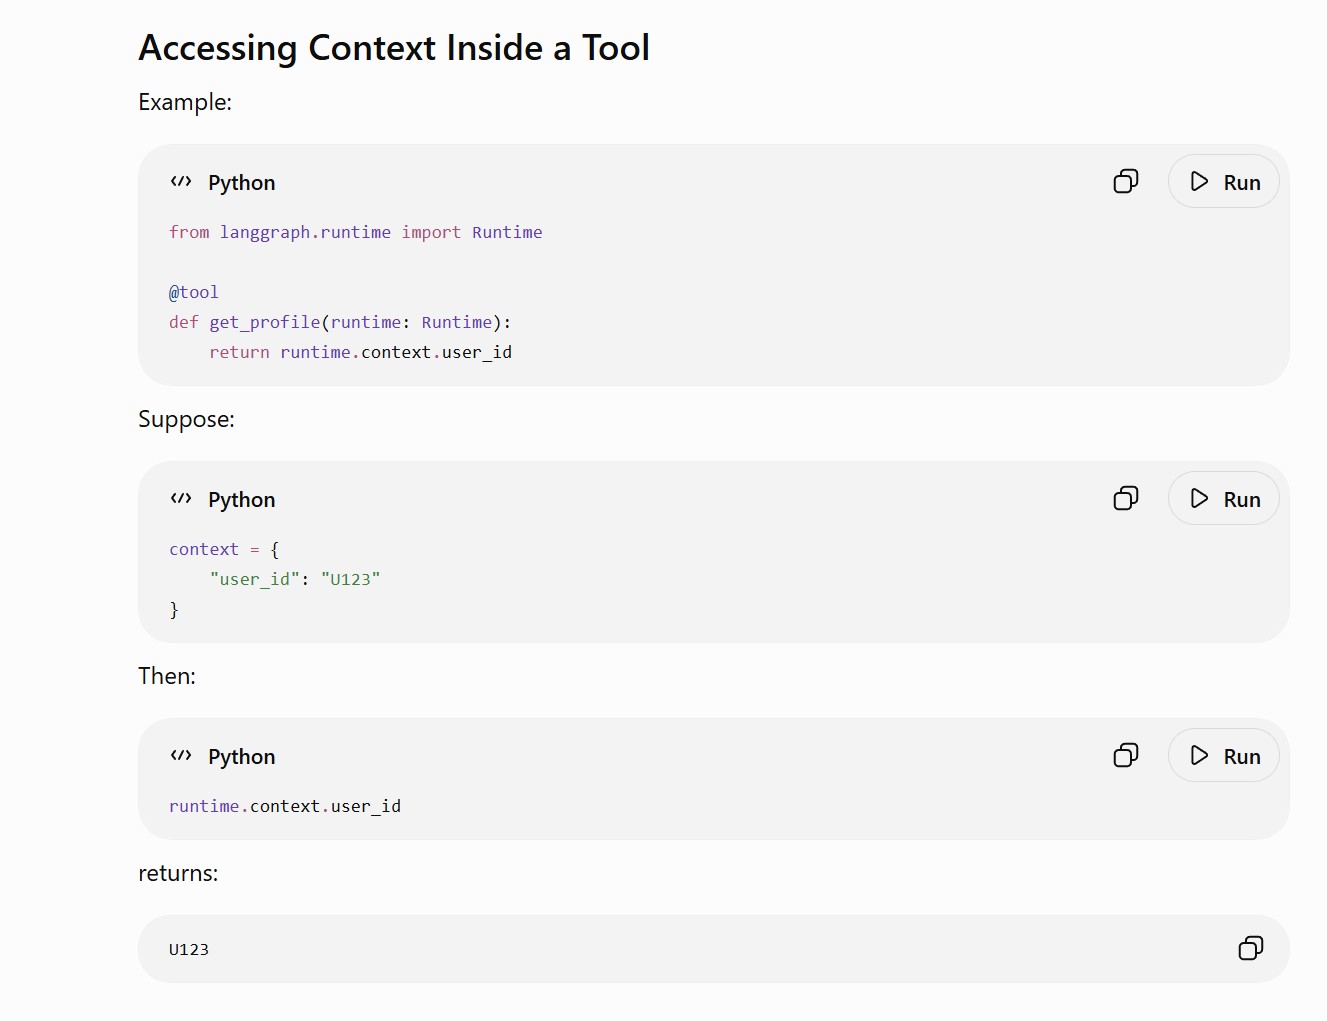Click the Python label above runtime.context.user_id
1327x1021 pixels.
point(242,757)
